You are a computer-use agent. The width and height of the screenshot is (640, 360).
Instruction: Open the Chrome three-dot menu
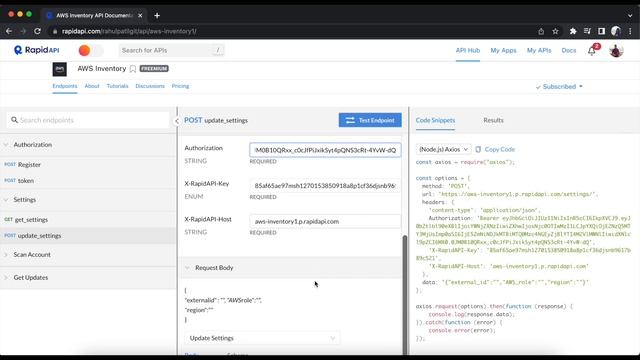(x=630, y=31)
